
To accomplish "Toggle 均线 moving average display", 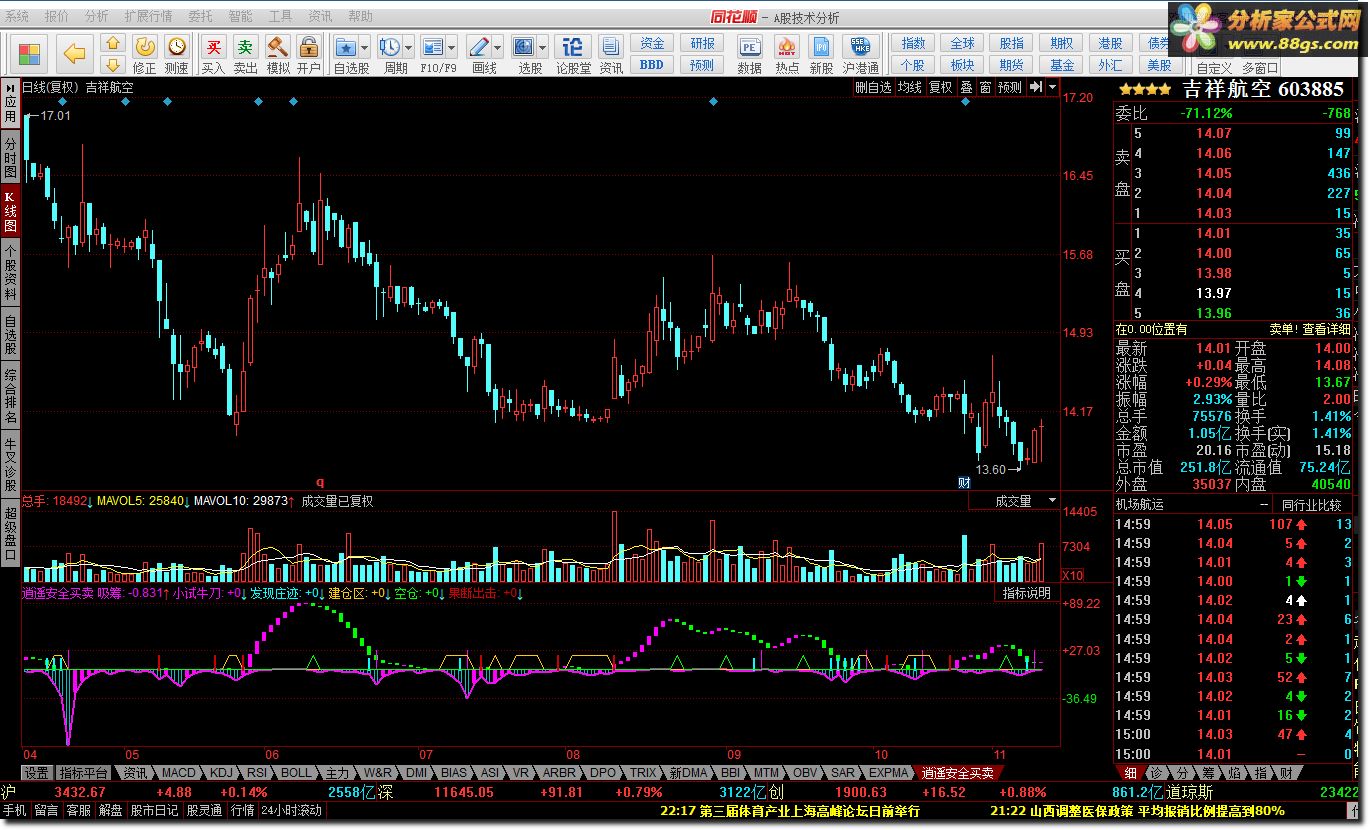I will tap(909, 87).
